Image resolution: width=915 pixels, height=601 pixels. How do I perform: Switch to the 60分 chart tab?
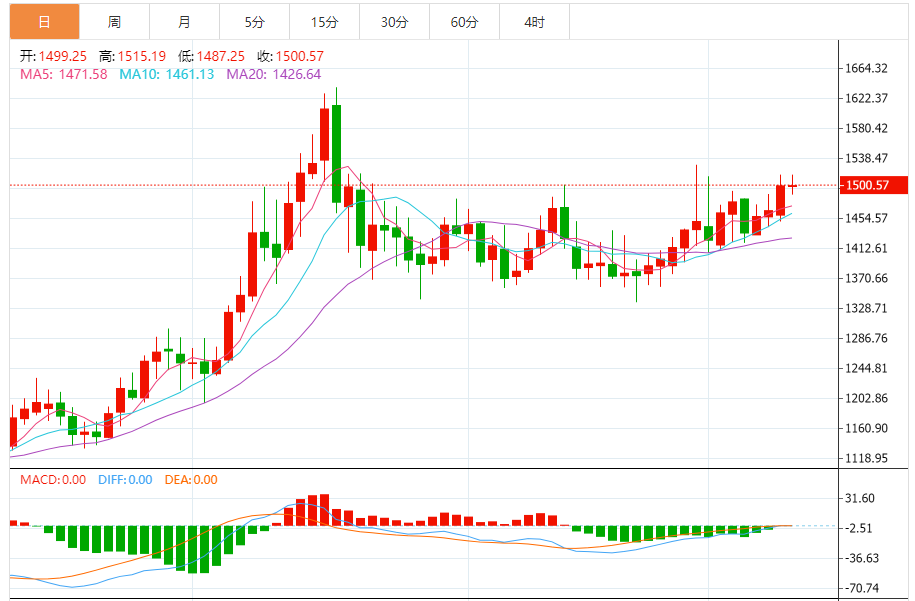[x=464, y=22]
